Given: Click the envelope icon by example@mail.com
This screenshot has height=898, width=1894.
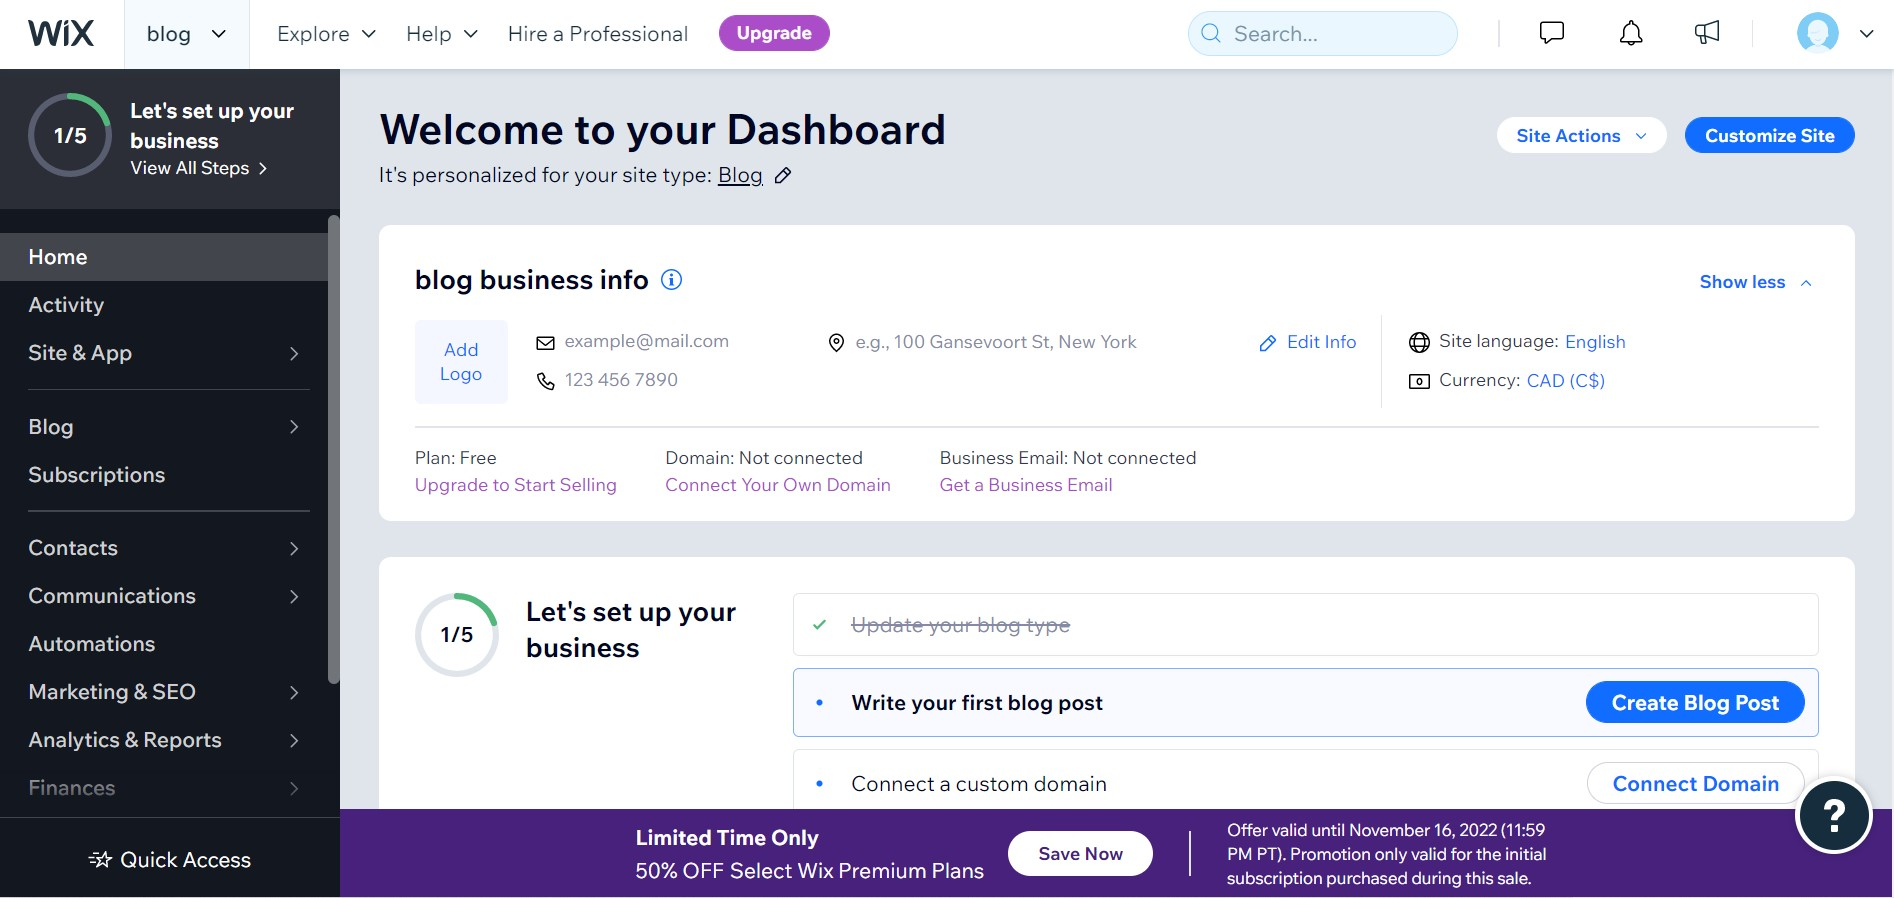Looking at the screenshot, I should point(545,343).
